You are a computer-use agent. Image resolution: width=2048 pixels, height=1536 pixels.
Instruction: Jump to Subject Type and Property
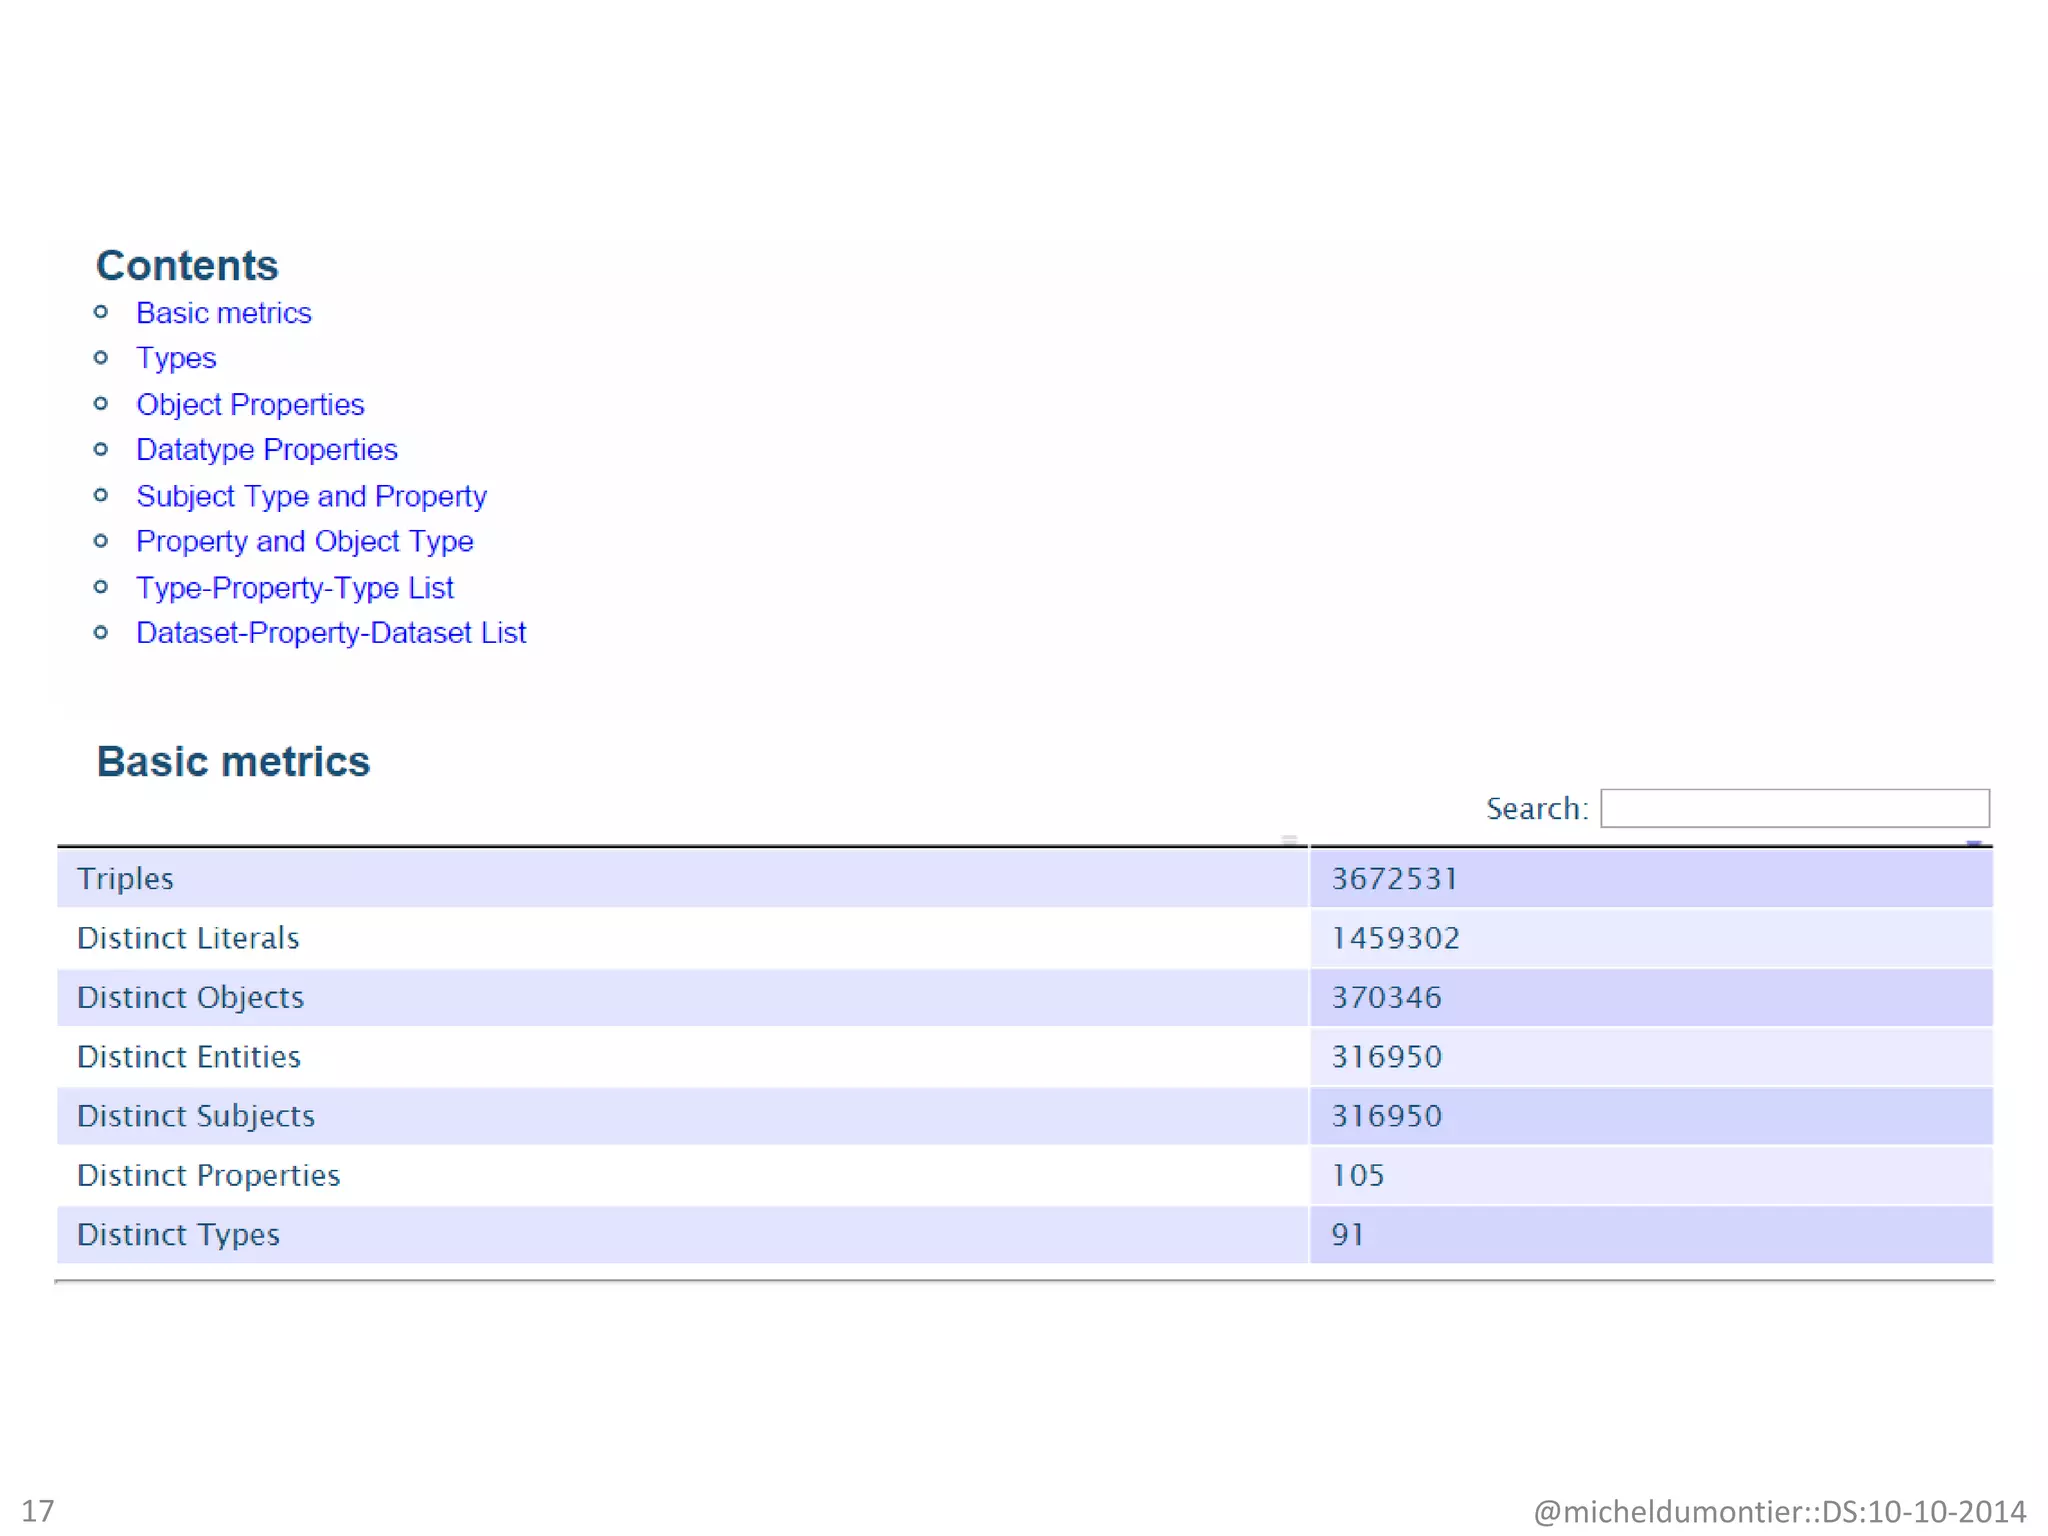pos(311,496)
